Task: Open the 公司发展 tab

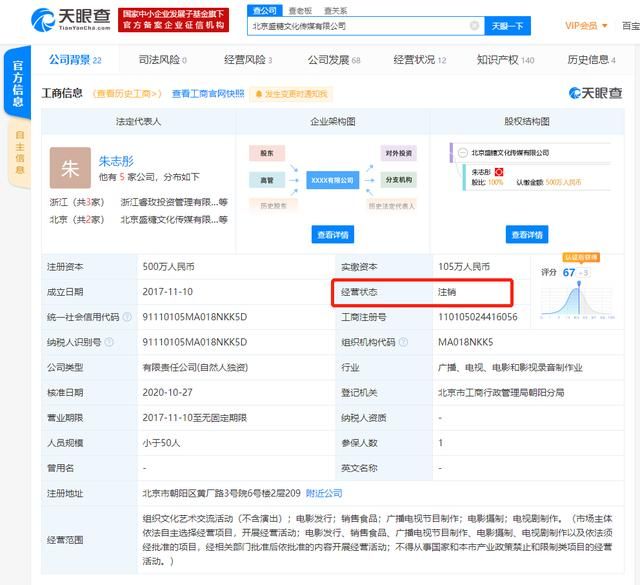Action: (334, 60)
